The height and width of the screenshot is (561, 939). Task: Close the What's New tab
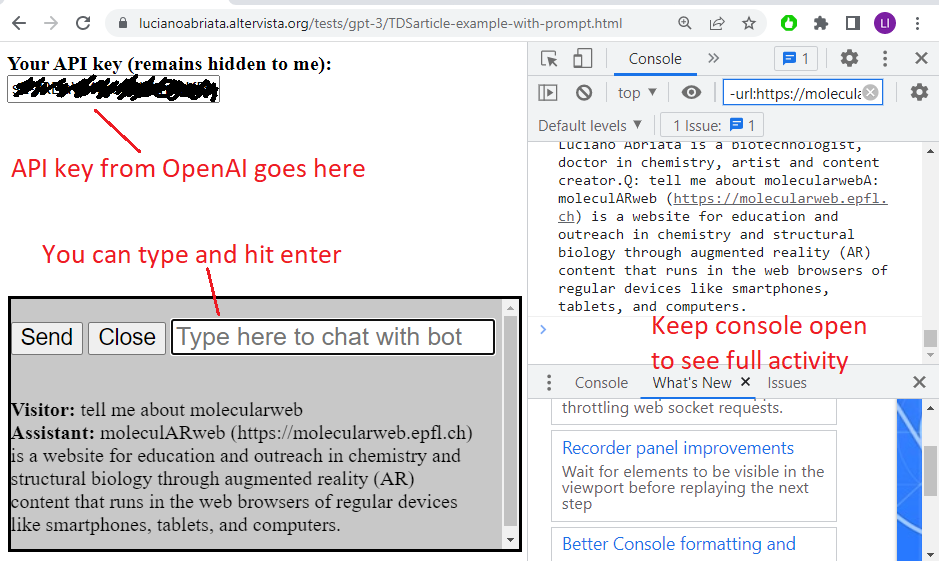click(x=746, y=381)
